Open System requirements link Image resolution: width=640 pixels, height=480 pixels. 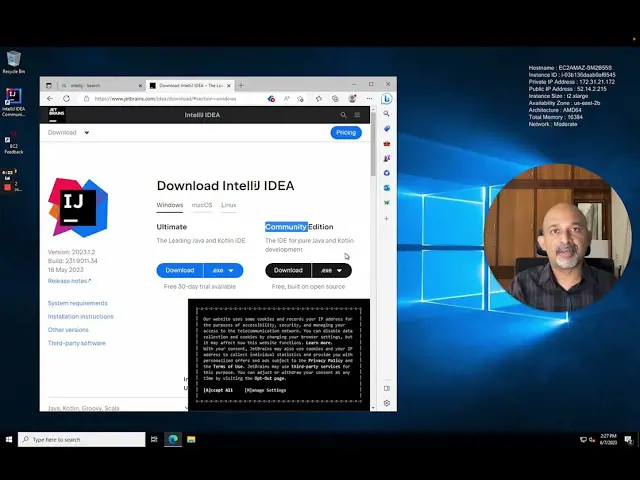78,303
